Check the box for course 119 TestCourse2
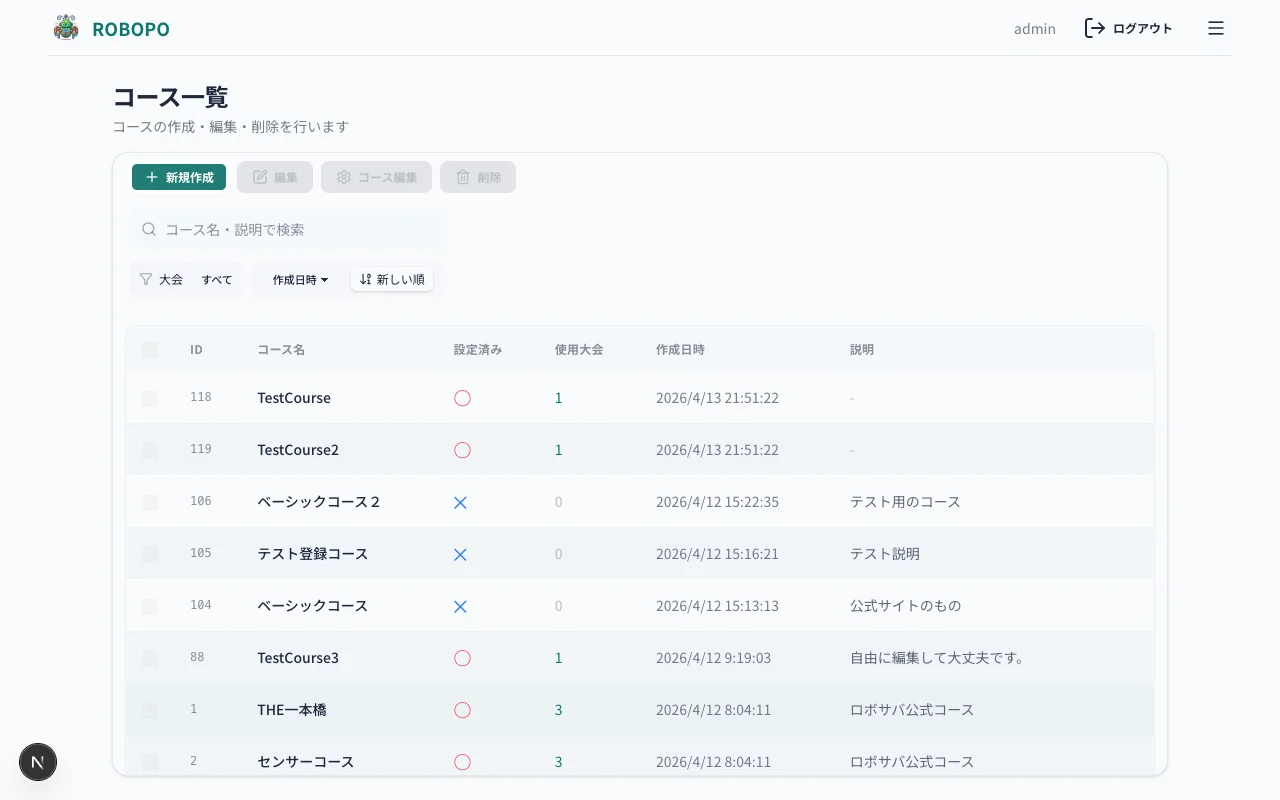1280x800 pixels. click(x=150, y=450)
